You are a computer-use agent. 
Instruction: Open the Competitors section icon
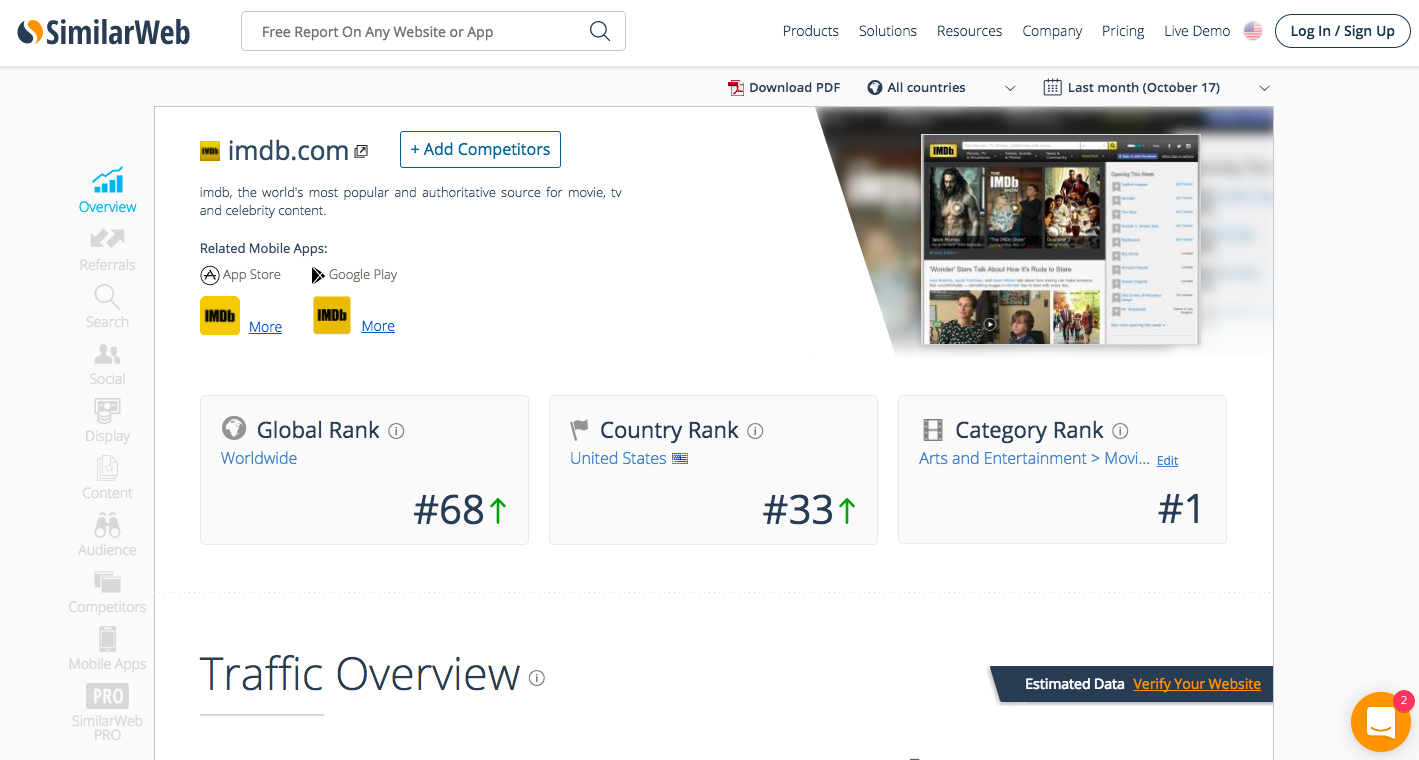(x=107, y=582)
